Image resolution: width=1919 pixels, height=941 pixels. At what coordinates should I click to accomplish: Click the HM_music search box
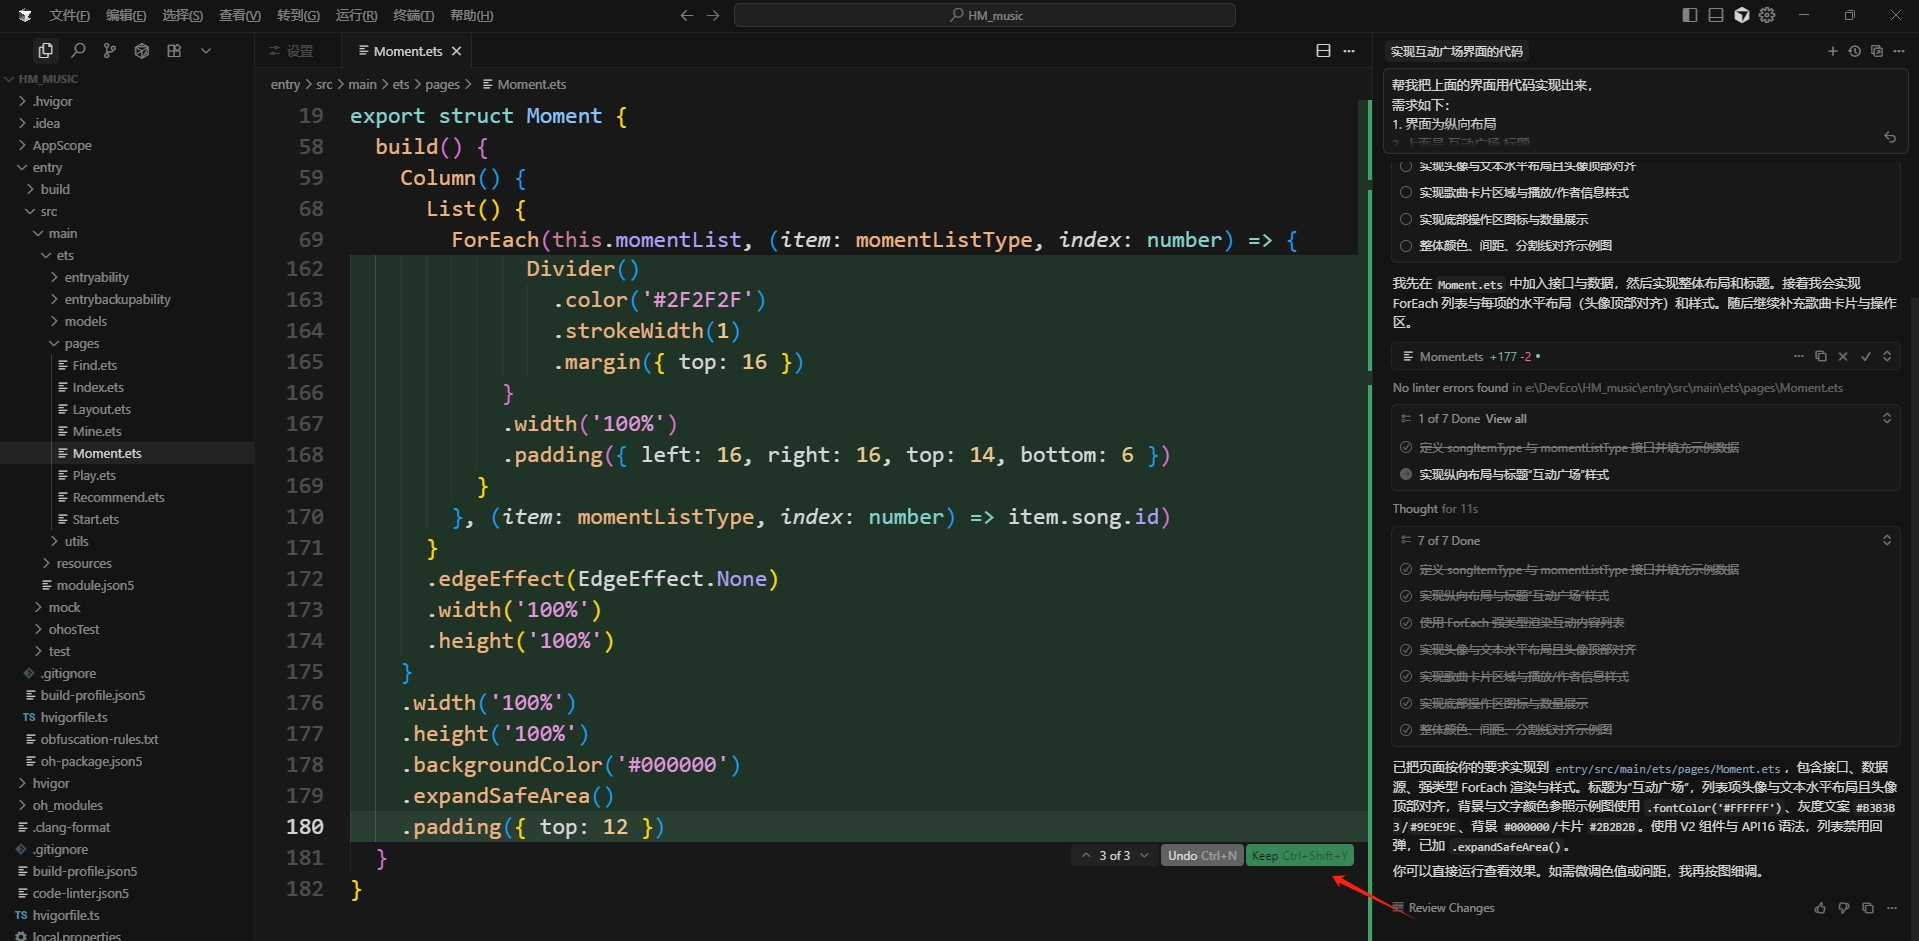[985, 15]
